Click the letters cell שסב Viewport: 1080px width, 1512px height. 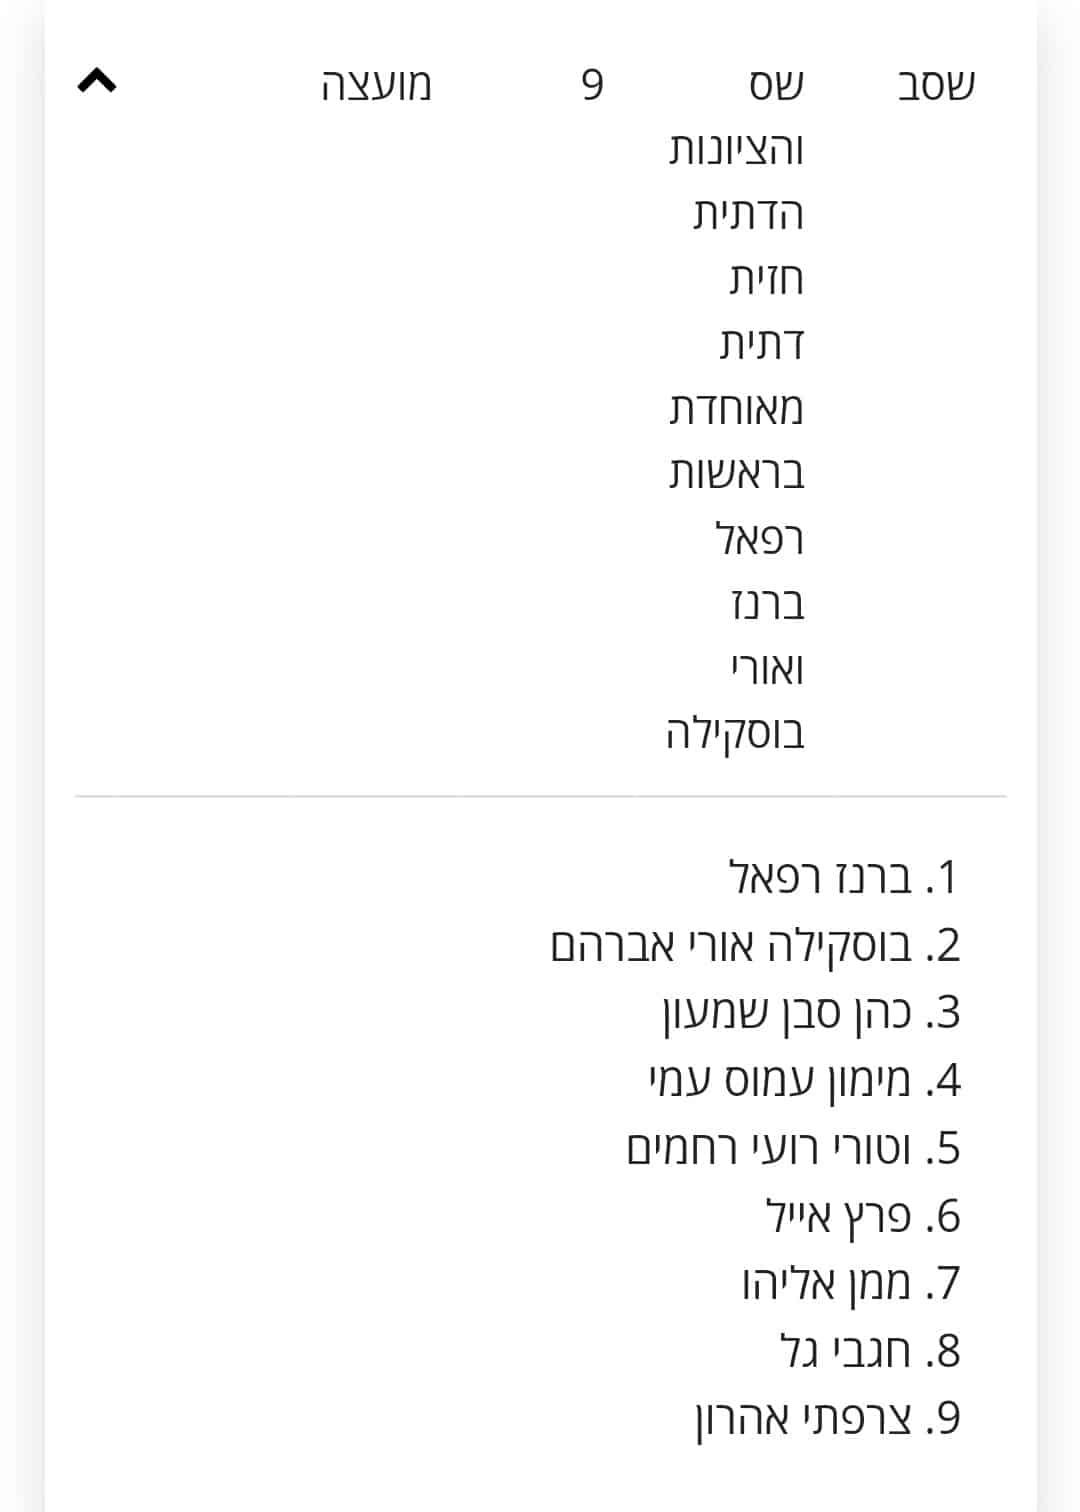935,85
